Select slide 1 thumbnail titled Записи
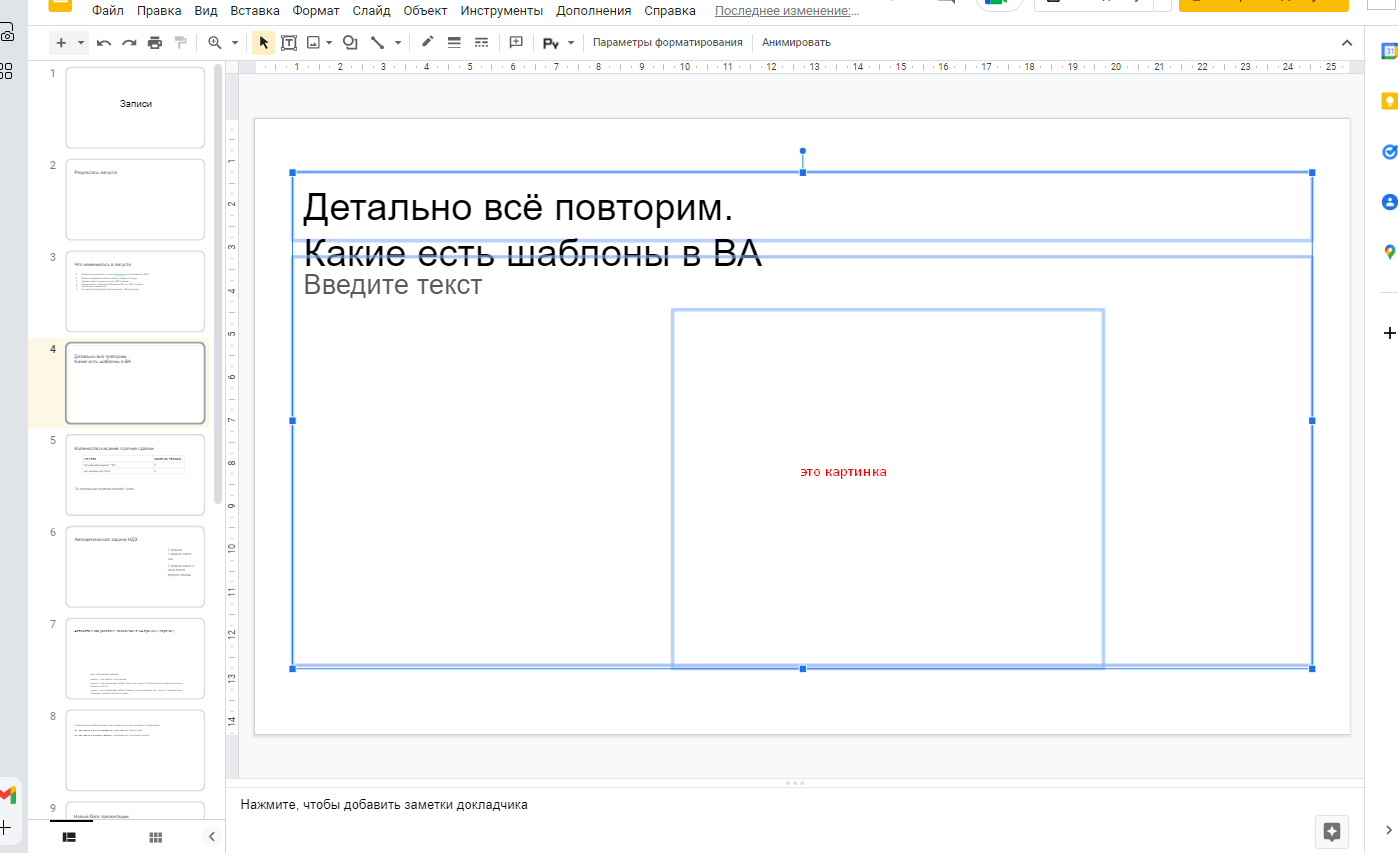The width and height of the screenshot is (1398, 853). (x=135, y=107)
